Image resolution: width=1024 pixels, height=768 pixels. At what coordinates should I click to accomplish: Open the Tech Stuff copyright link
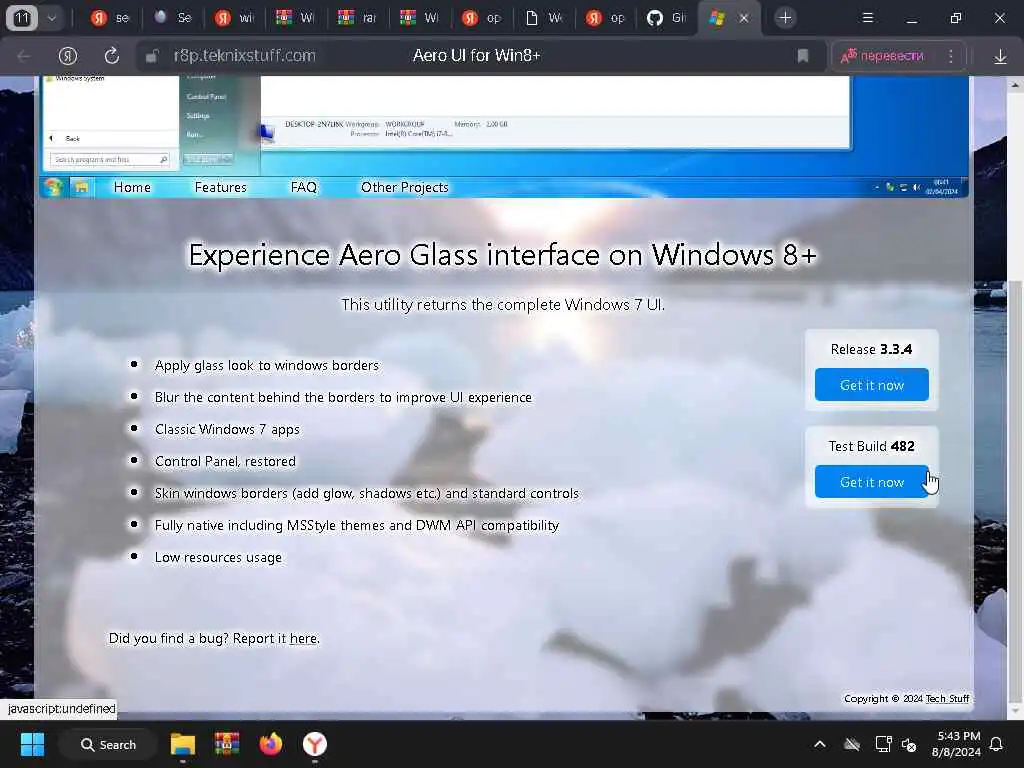947,699
